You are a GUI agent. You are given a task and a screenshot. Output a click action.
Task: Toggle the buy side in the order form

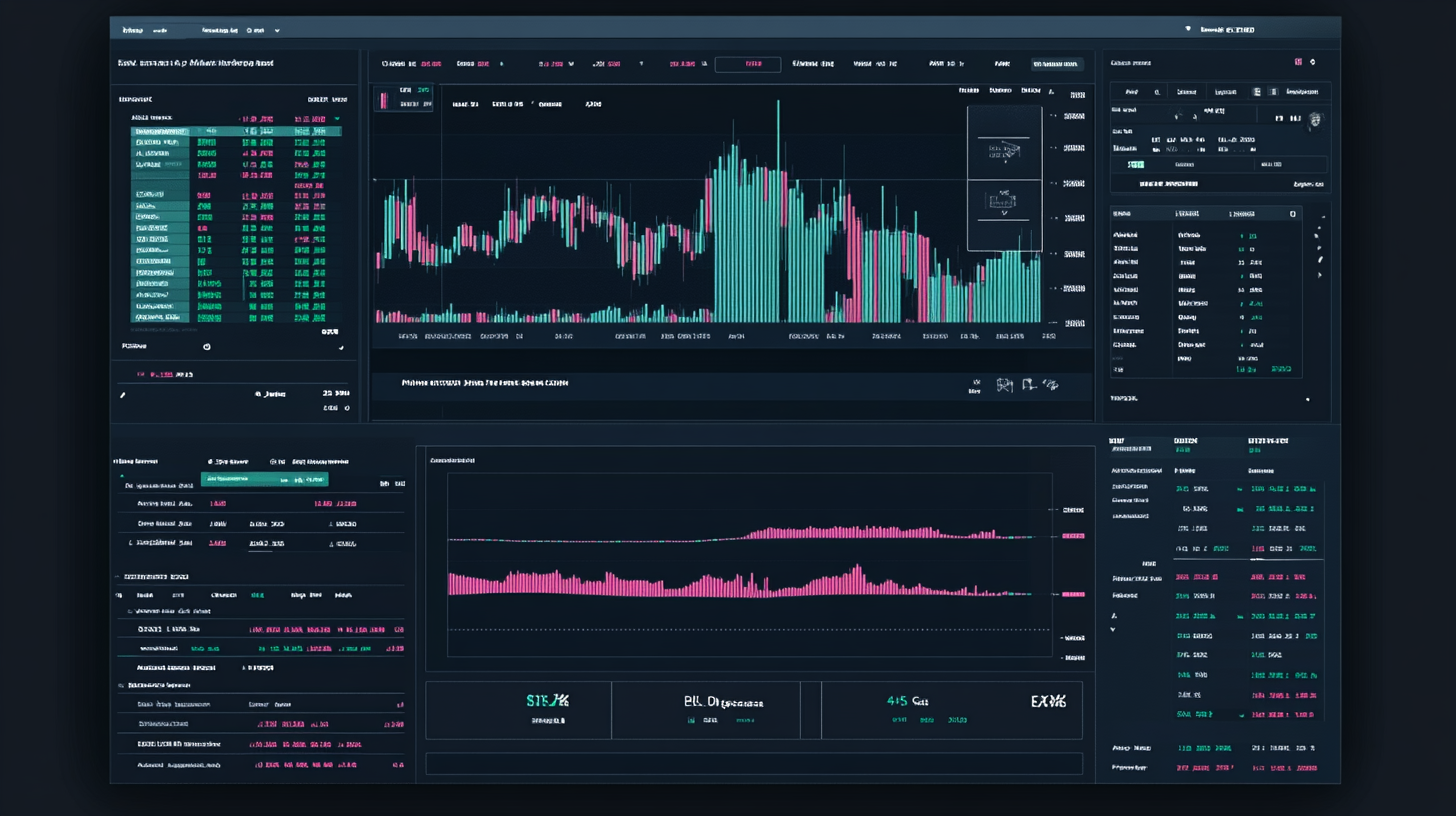point(1136,164)
